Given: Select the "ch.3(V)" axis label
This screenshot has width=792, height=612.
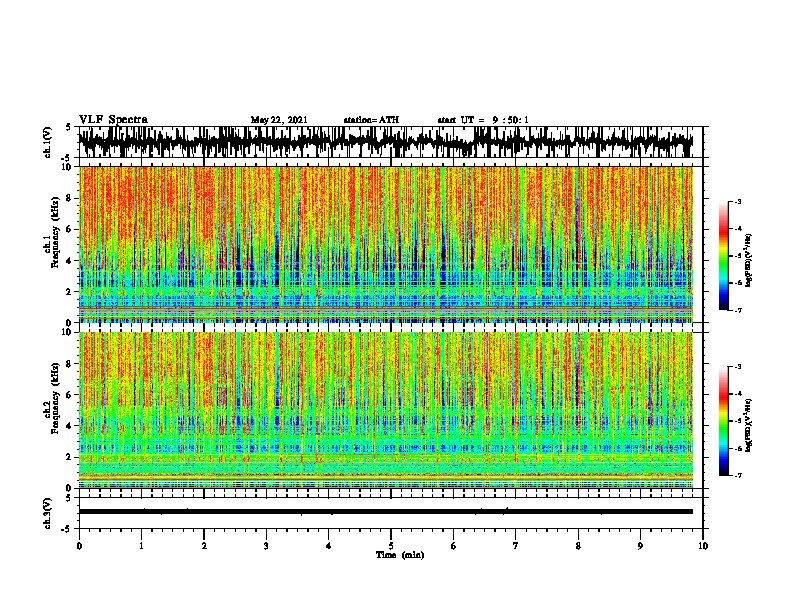Looking at the screenshot, I should pos(47,514).
